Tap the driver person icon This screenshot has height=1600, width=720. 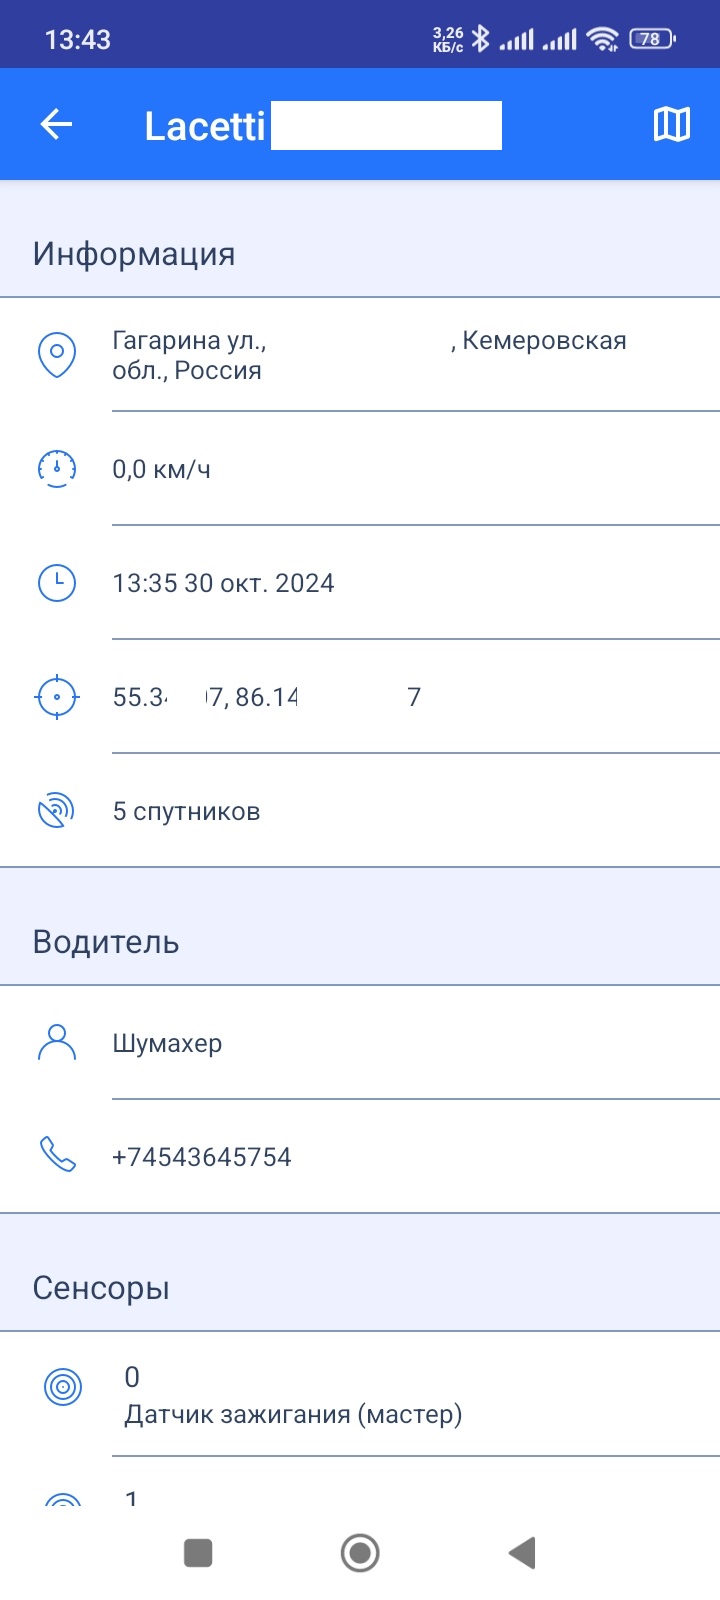[57, 1043]
